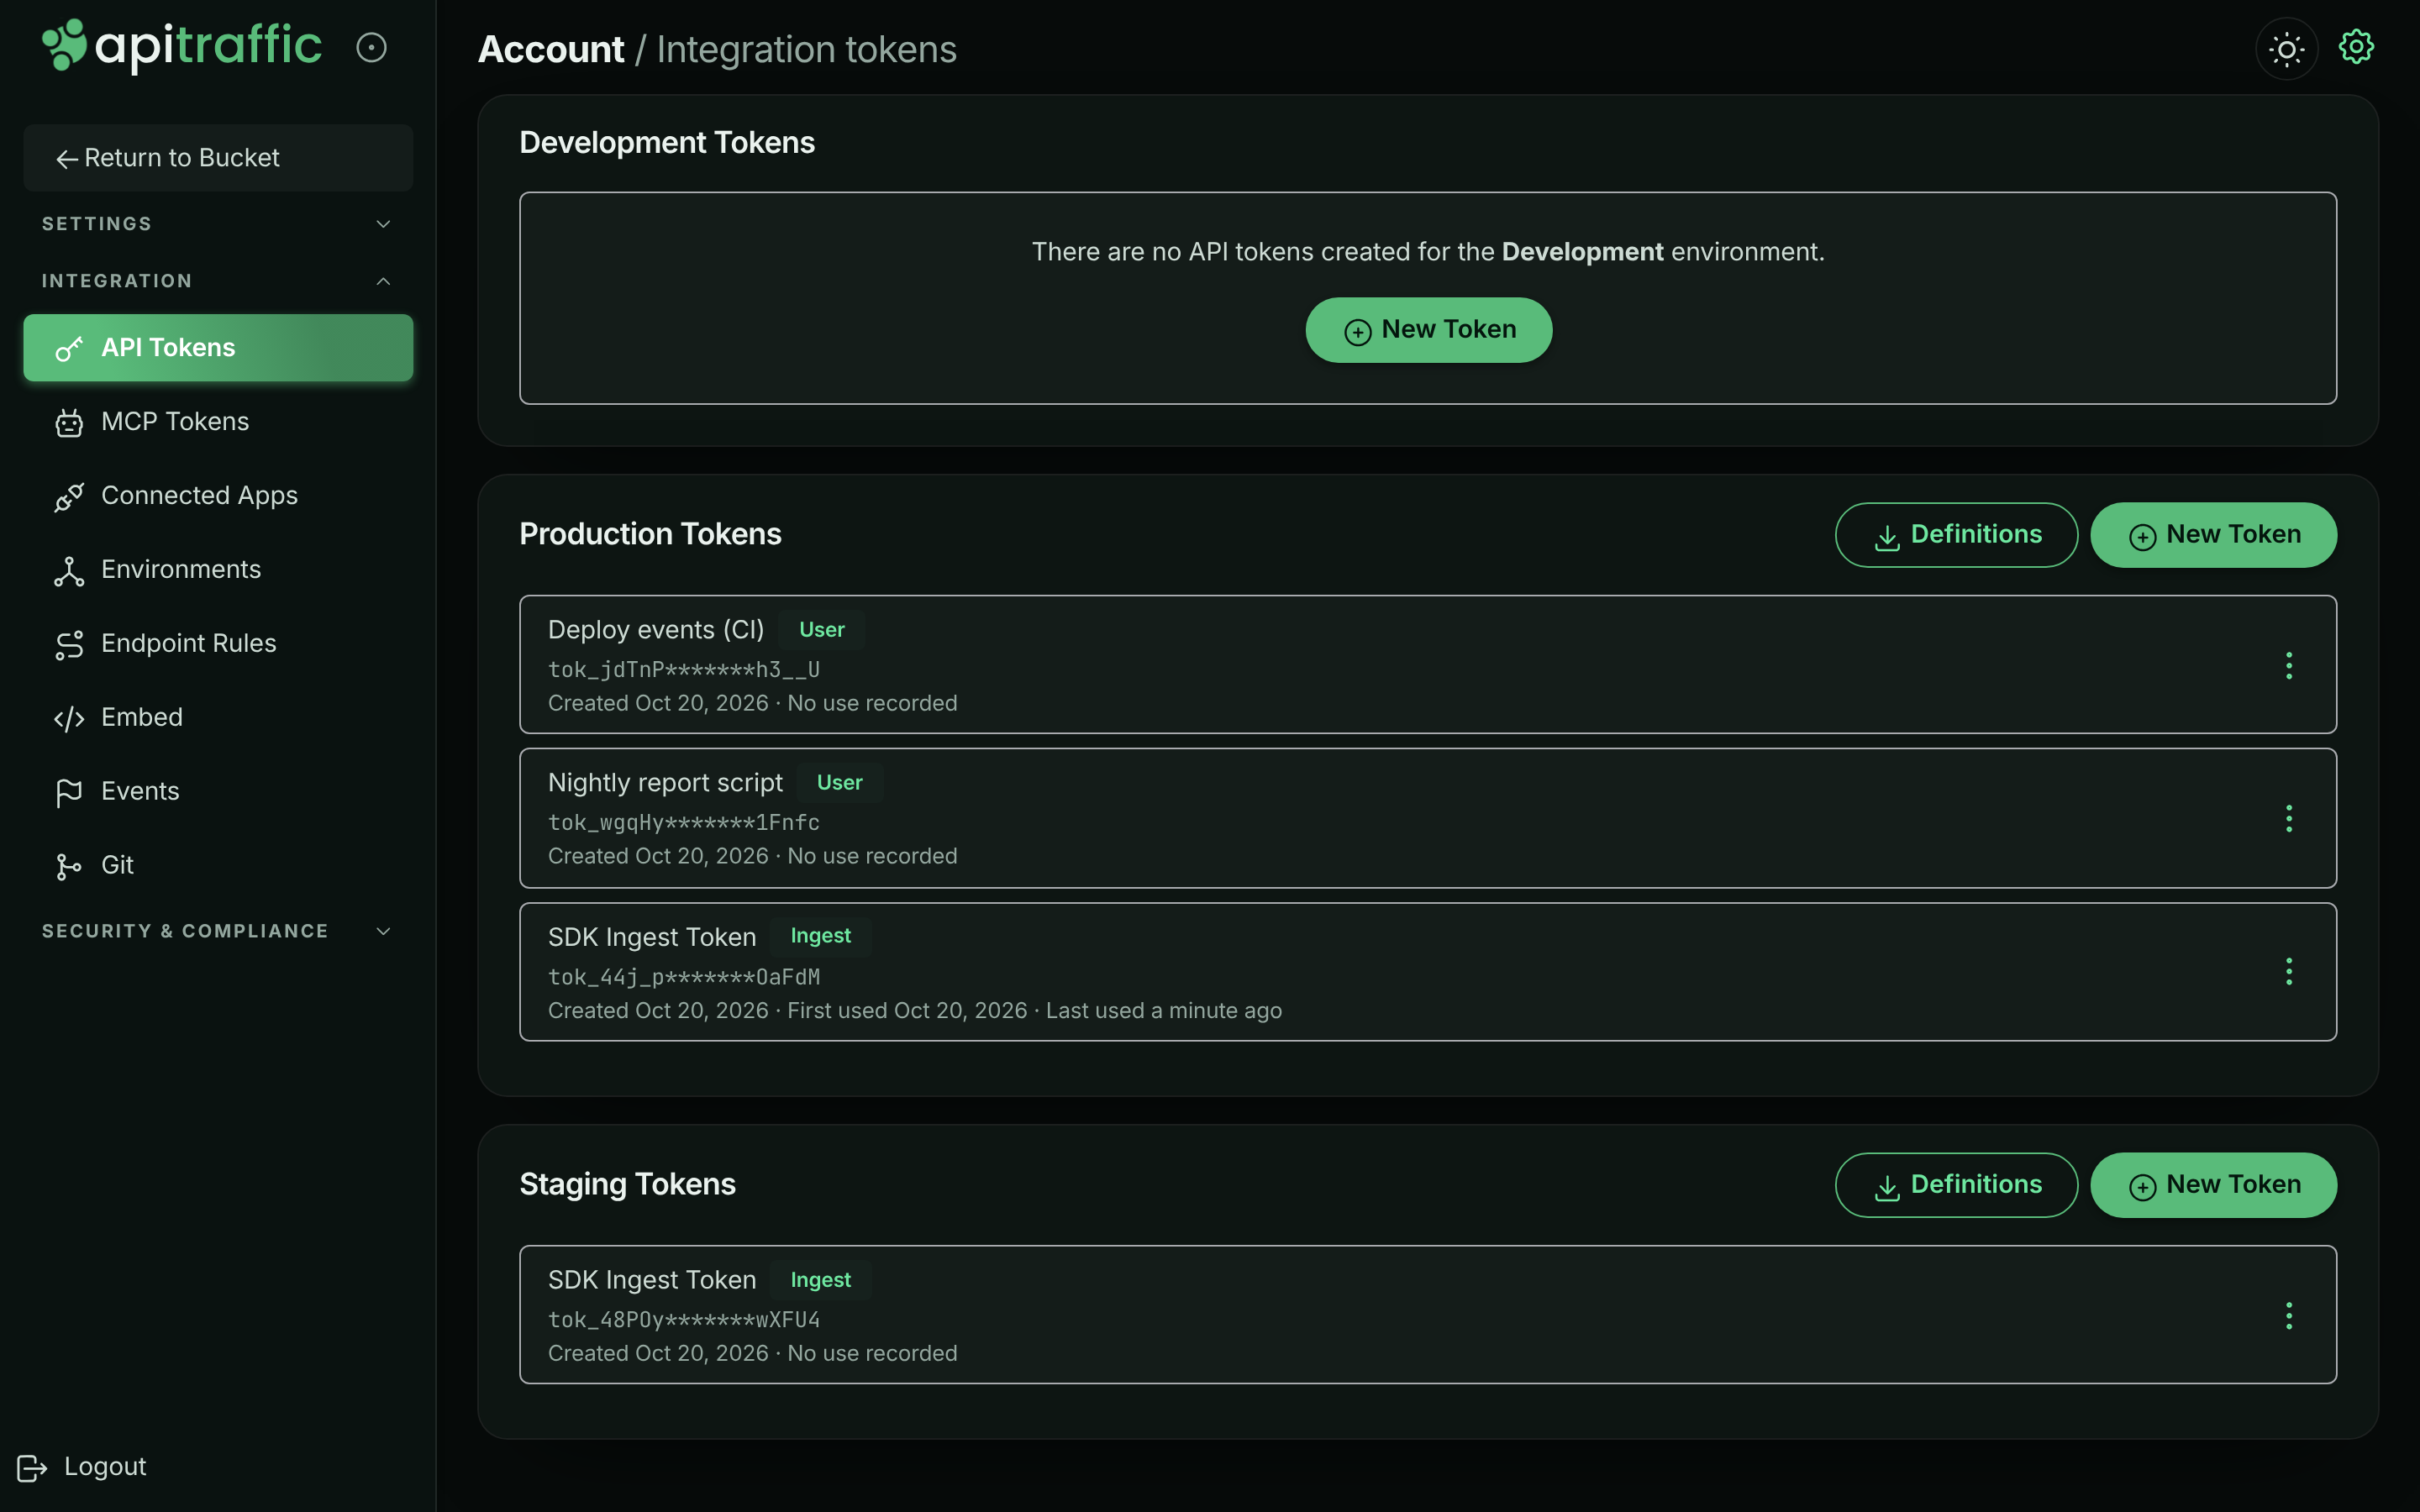
Task: Click the Account breadcrumb
Action: [551, 50]
